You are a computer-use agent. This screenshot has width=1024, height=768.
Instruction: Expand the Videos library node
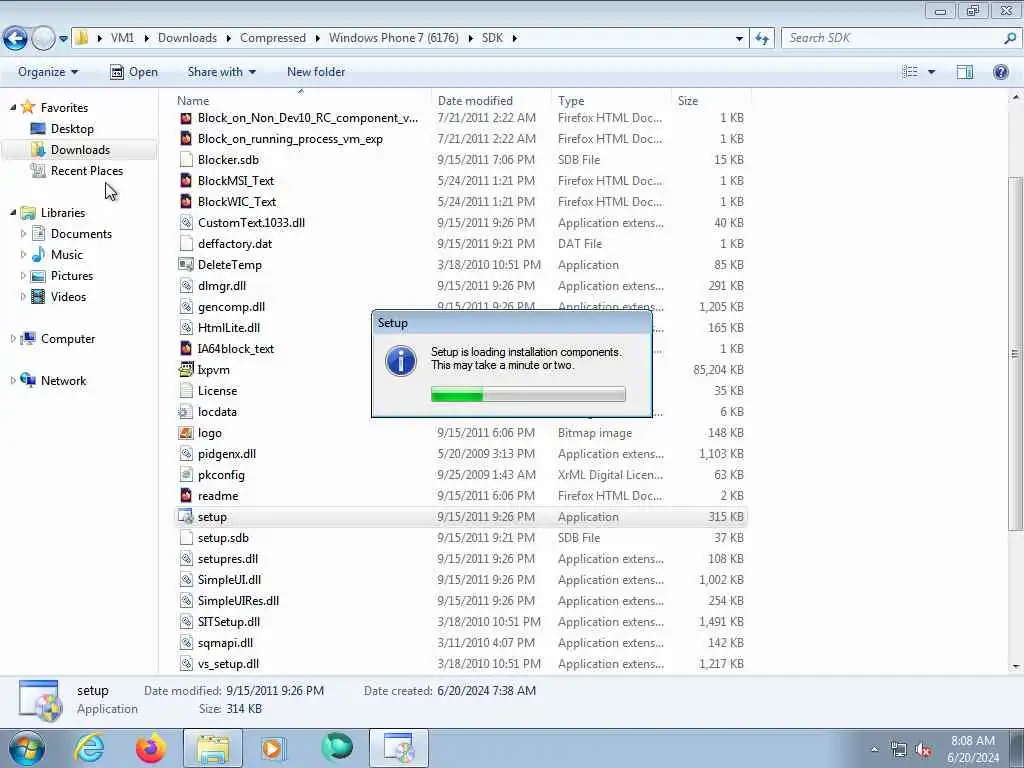click(x=24, y=296)
